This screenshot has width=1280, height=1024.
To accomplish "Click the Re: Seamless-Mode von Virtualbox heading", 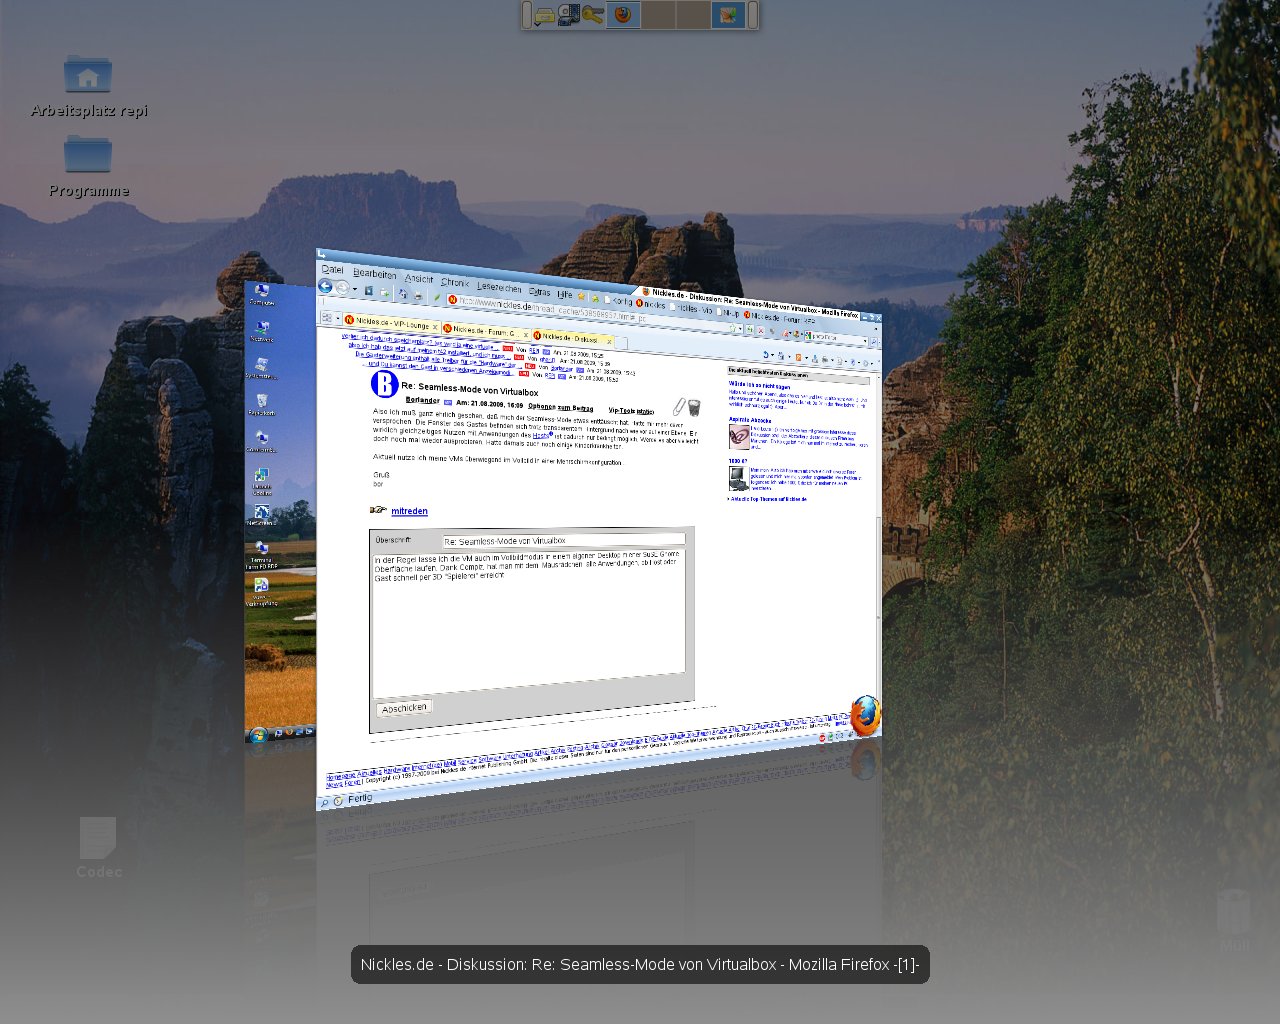I will tap(470, 390).
